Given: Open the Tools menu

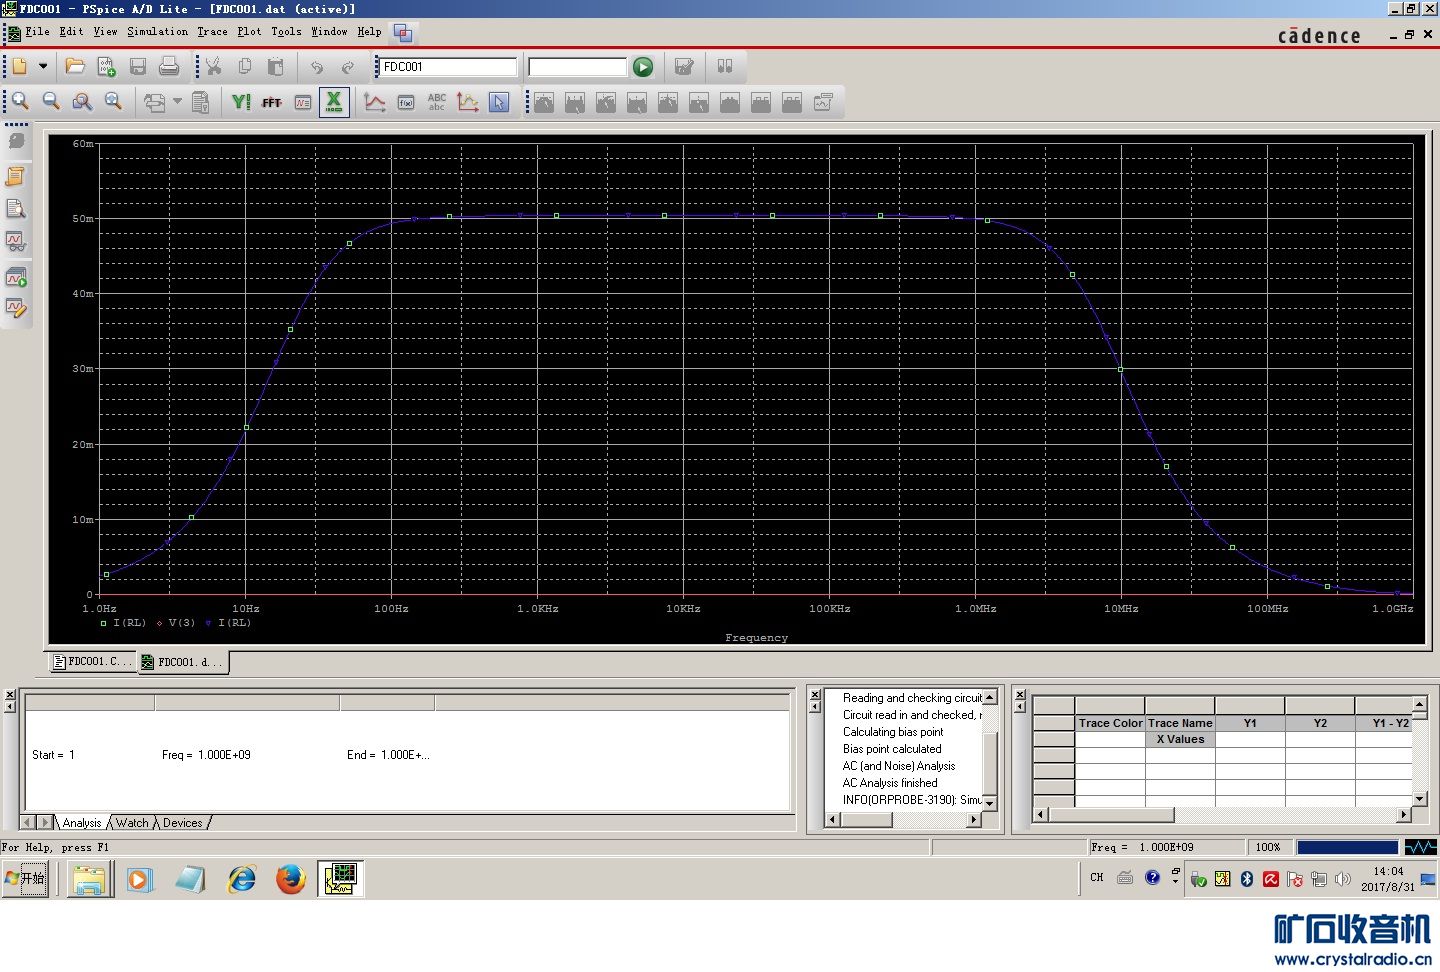Looking at the screenshot, I should (286, 32).
